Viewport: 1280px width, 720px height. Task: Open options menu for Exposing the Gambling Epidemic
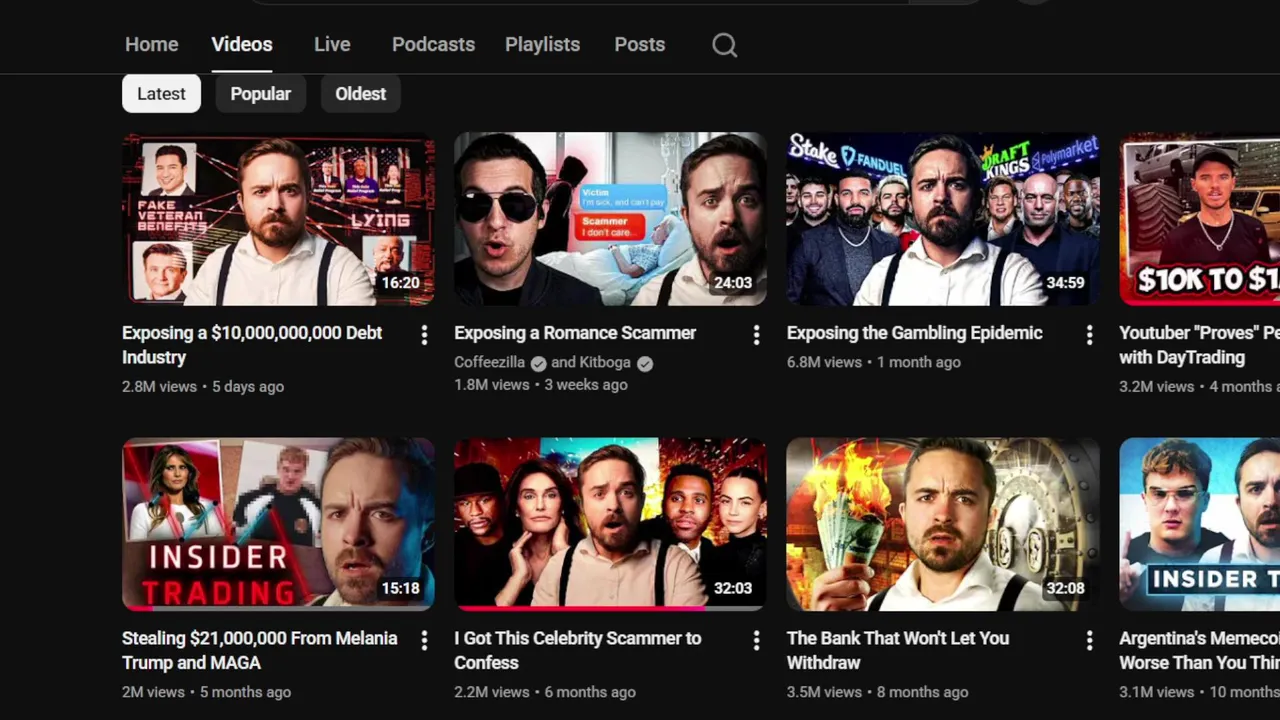tap(1089, 334)
